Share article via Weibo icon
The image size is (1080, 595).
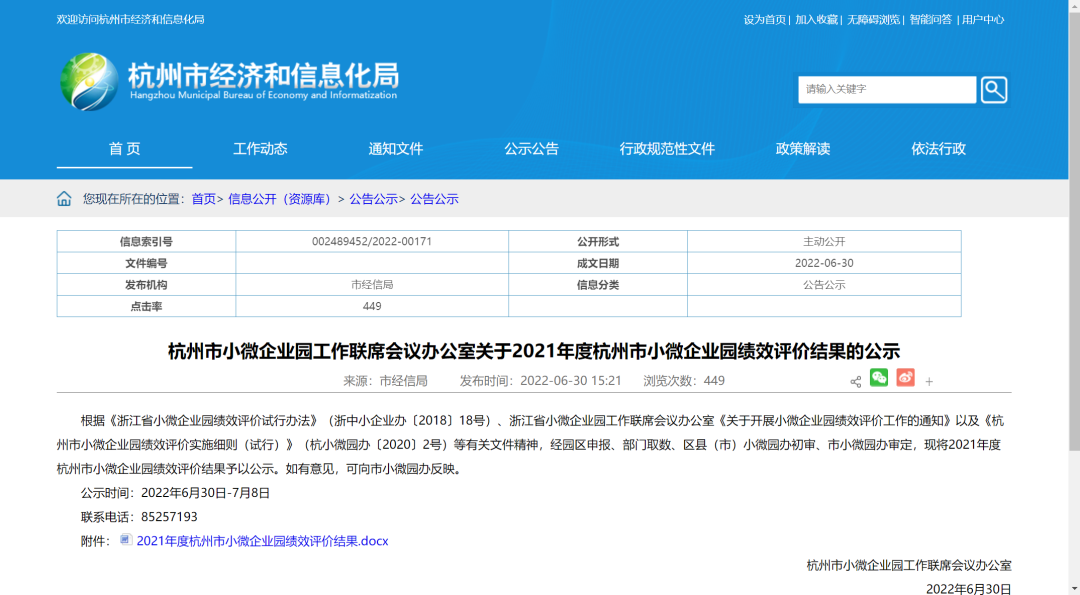point(905,378)
